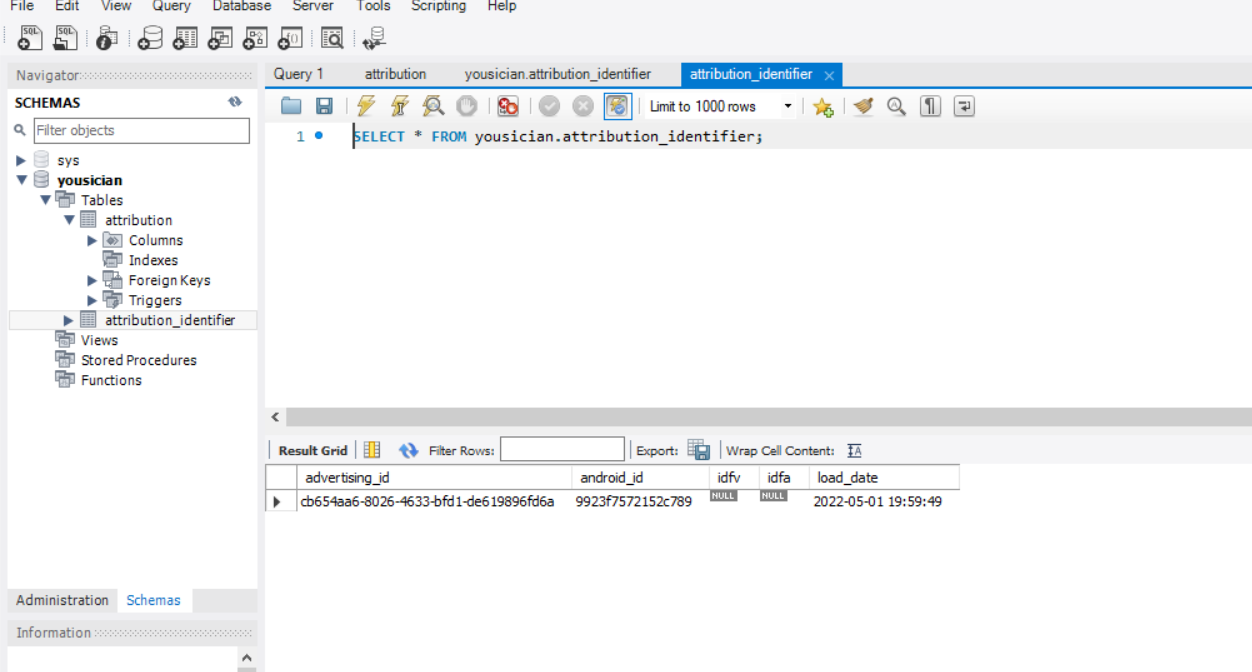Screen dimensions: 1252x672
Task: Expand the attribution_identifier table node
Action: 66,320
